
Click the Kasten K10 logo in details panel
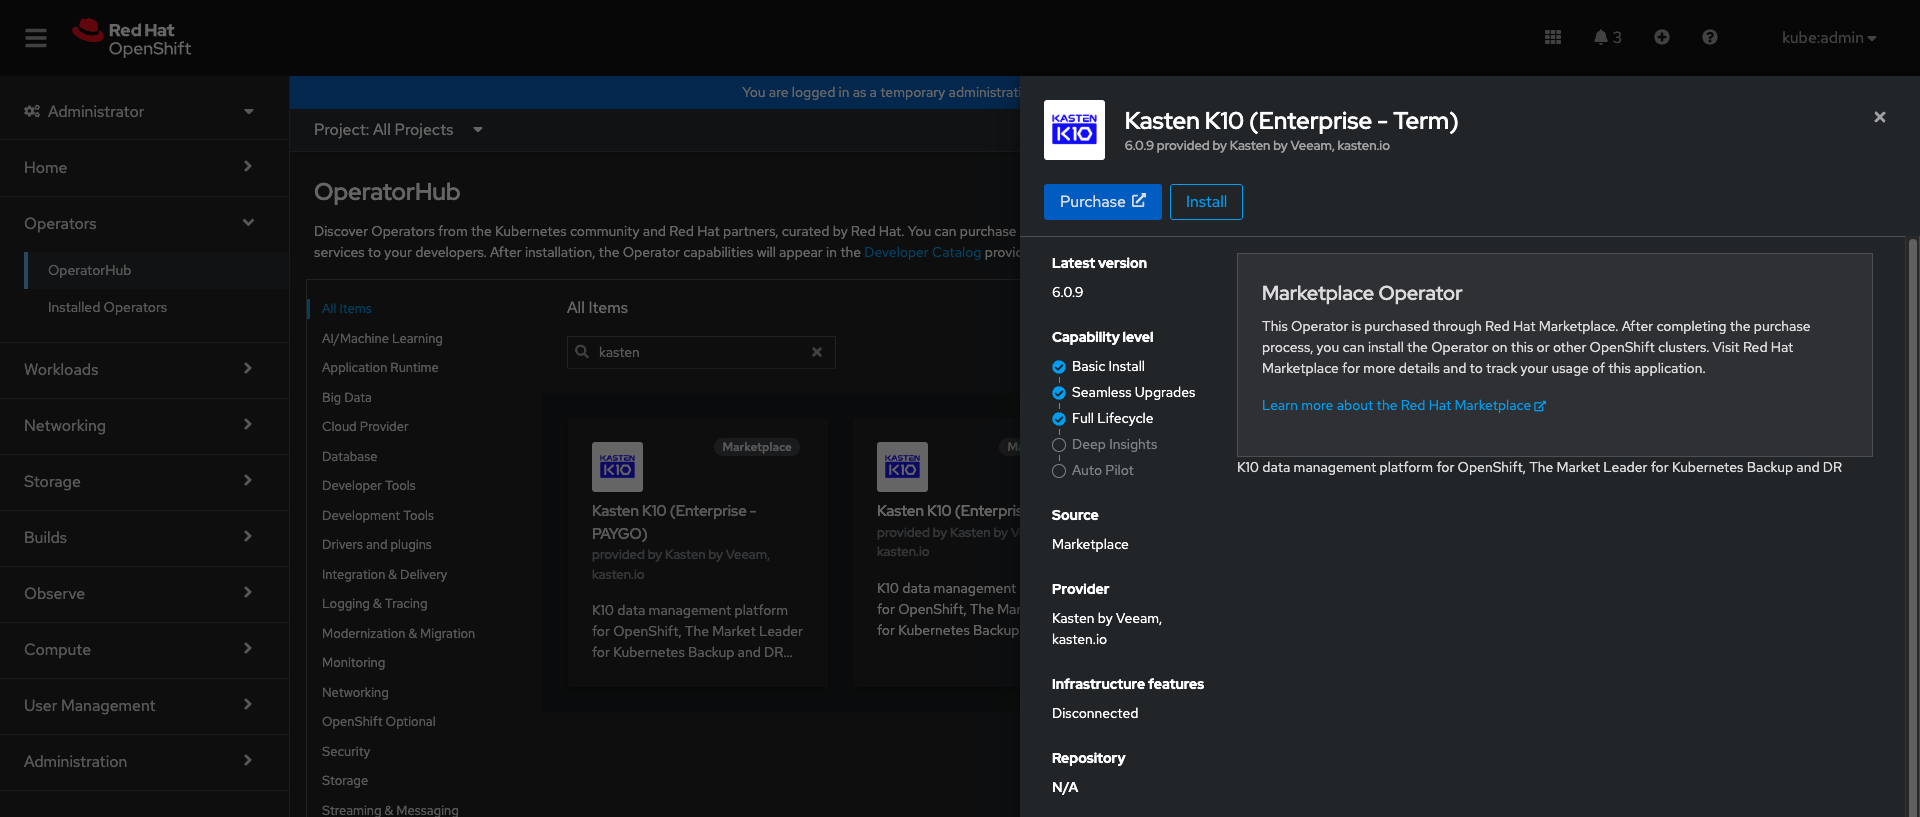1074,130
